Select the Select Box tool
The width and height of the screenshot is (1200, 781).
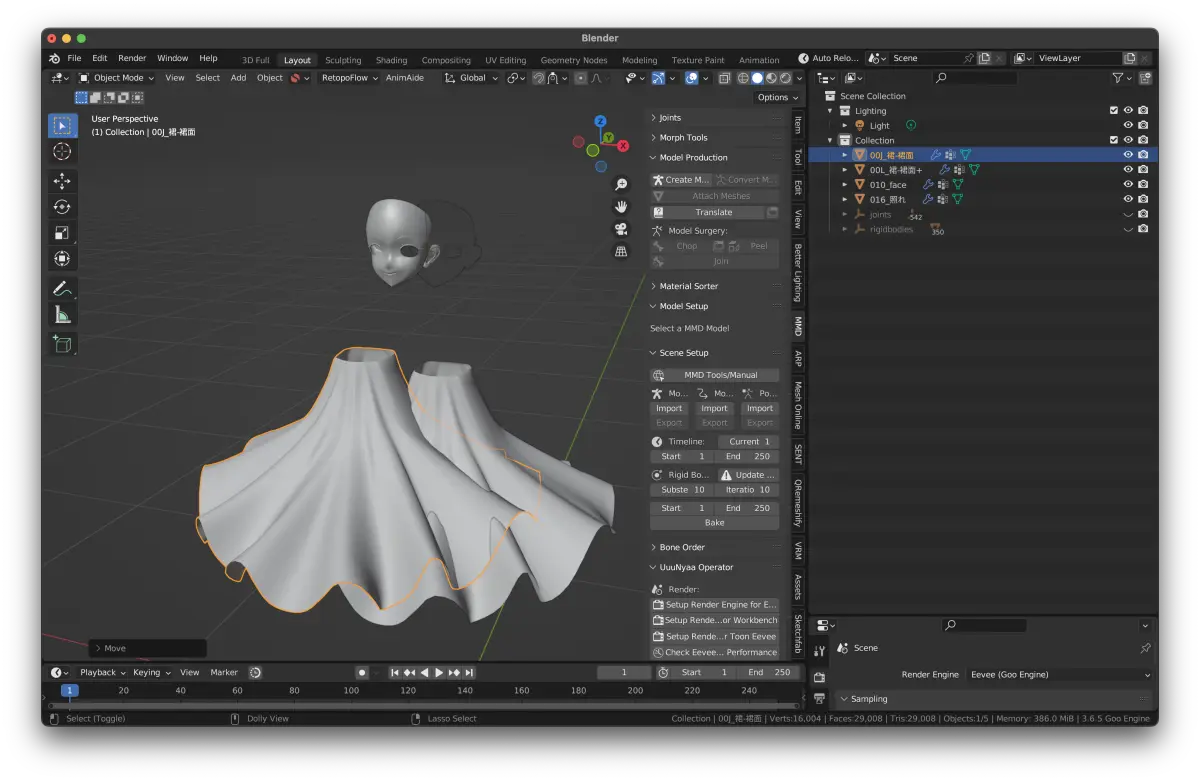pyautogui.click(x=62, y=126)
